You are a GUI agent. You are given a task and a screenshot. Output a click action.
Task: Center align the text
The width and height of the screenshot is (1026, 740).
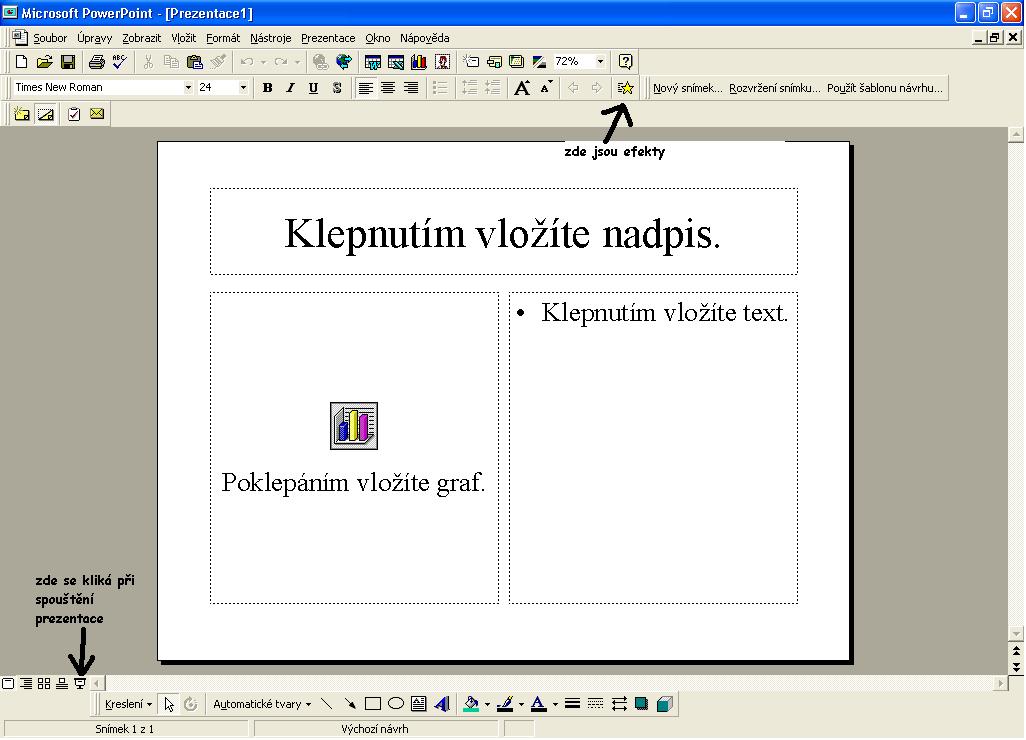[388, 88]
